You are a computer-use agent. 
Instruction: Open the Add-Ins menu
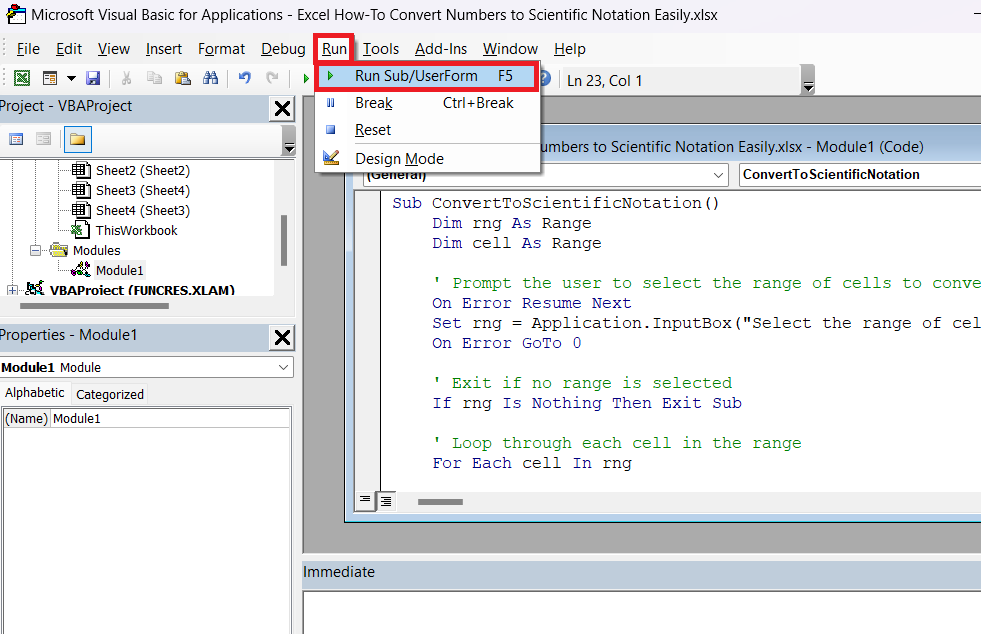tap(441, 49)
